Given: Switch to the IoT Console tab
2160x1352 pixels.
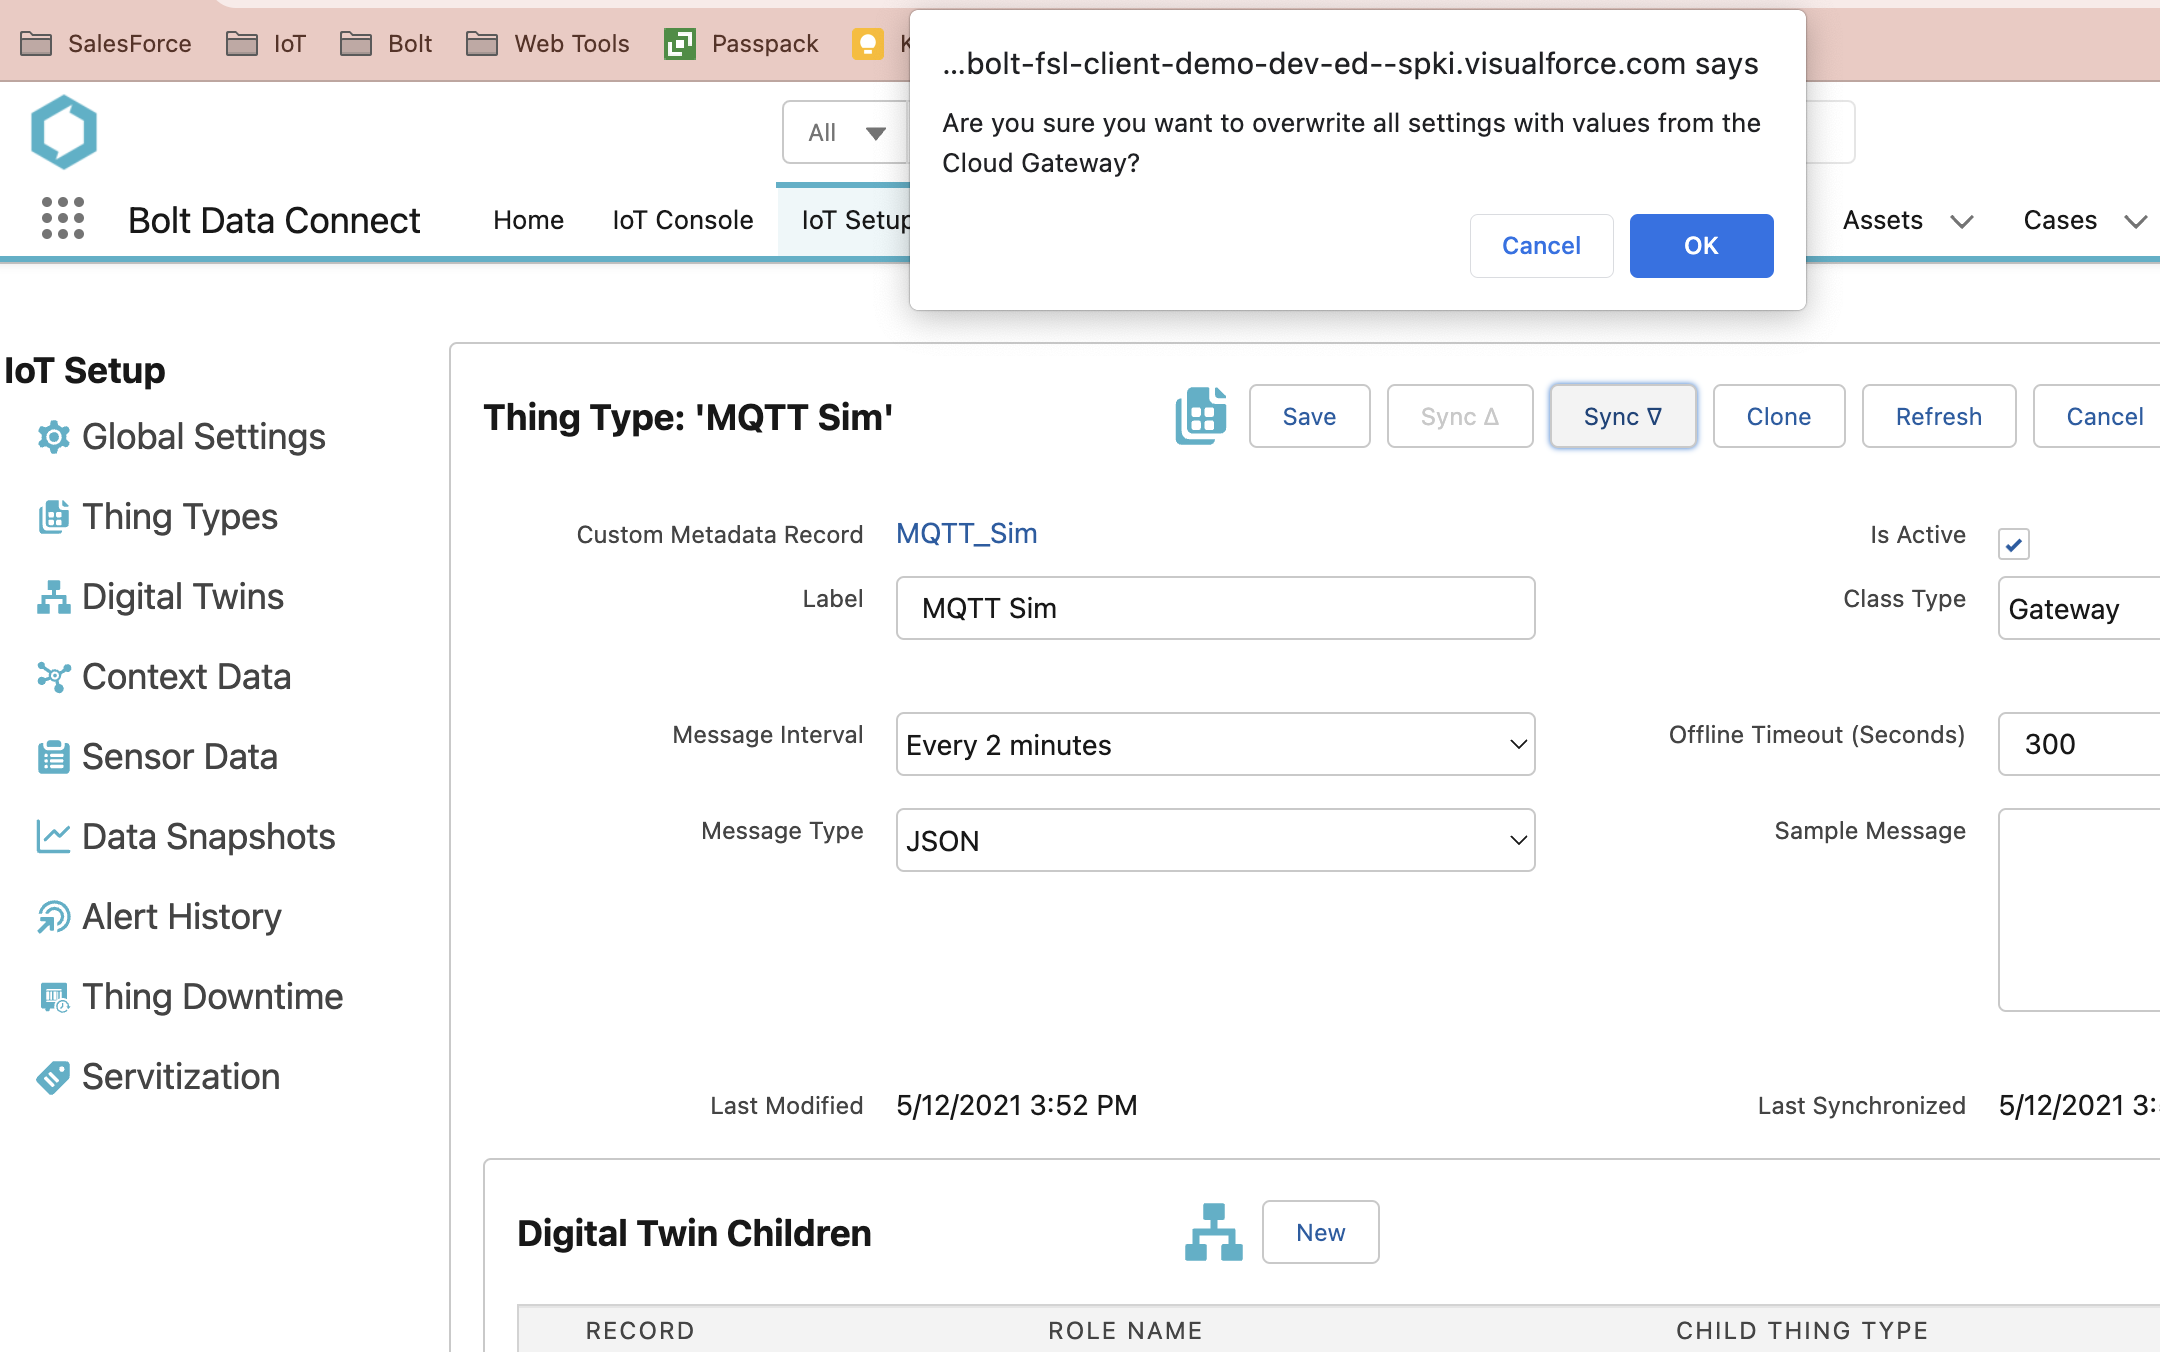Looking at the screenshot, I should (683, 220).
